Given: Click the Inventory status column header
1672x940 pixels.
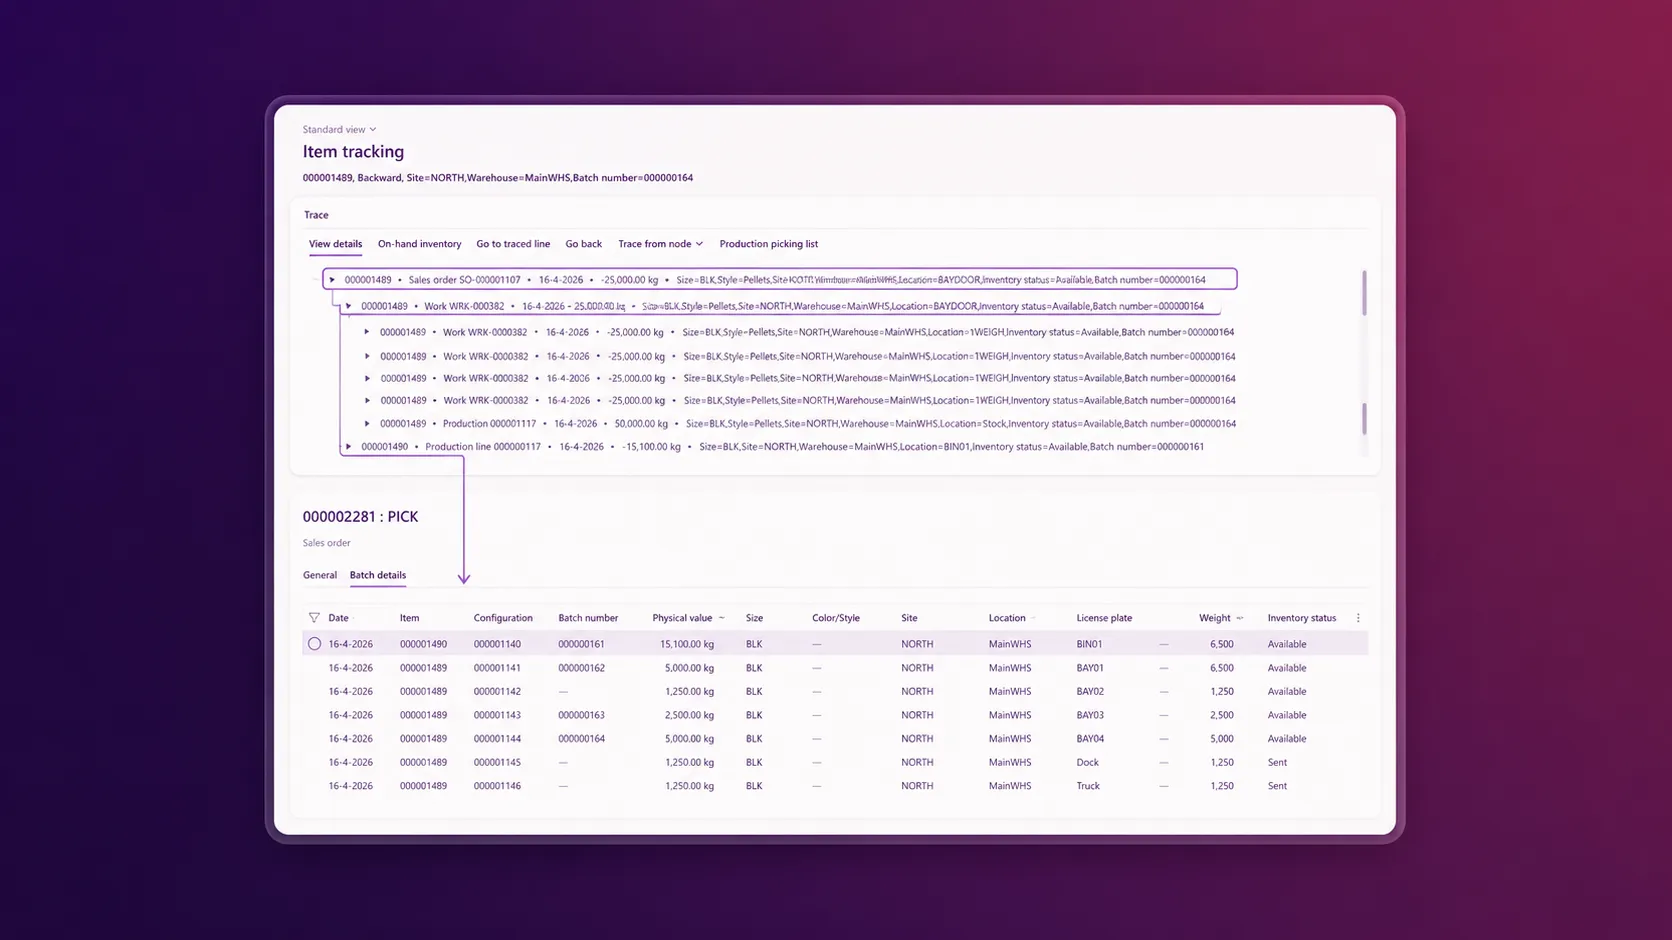Looking at the screenshot, I should [x=1302, y=618].
